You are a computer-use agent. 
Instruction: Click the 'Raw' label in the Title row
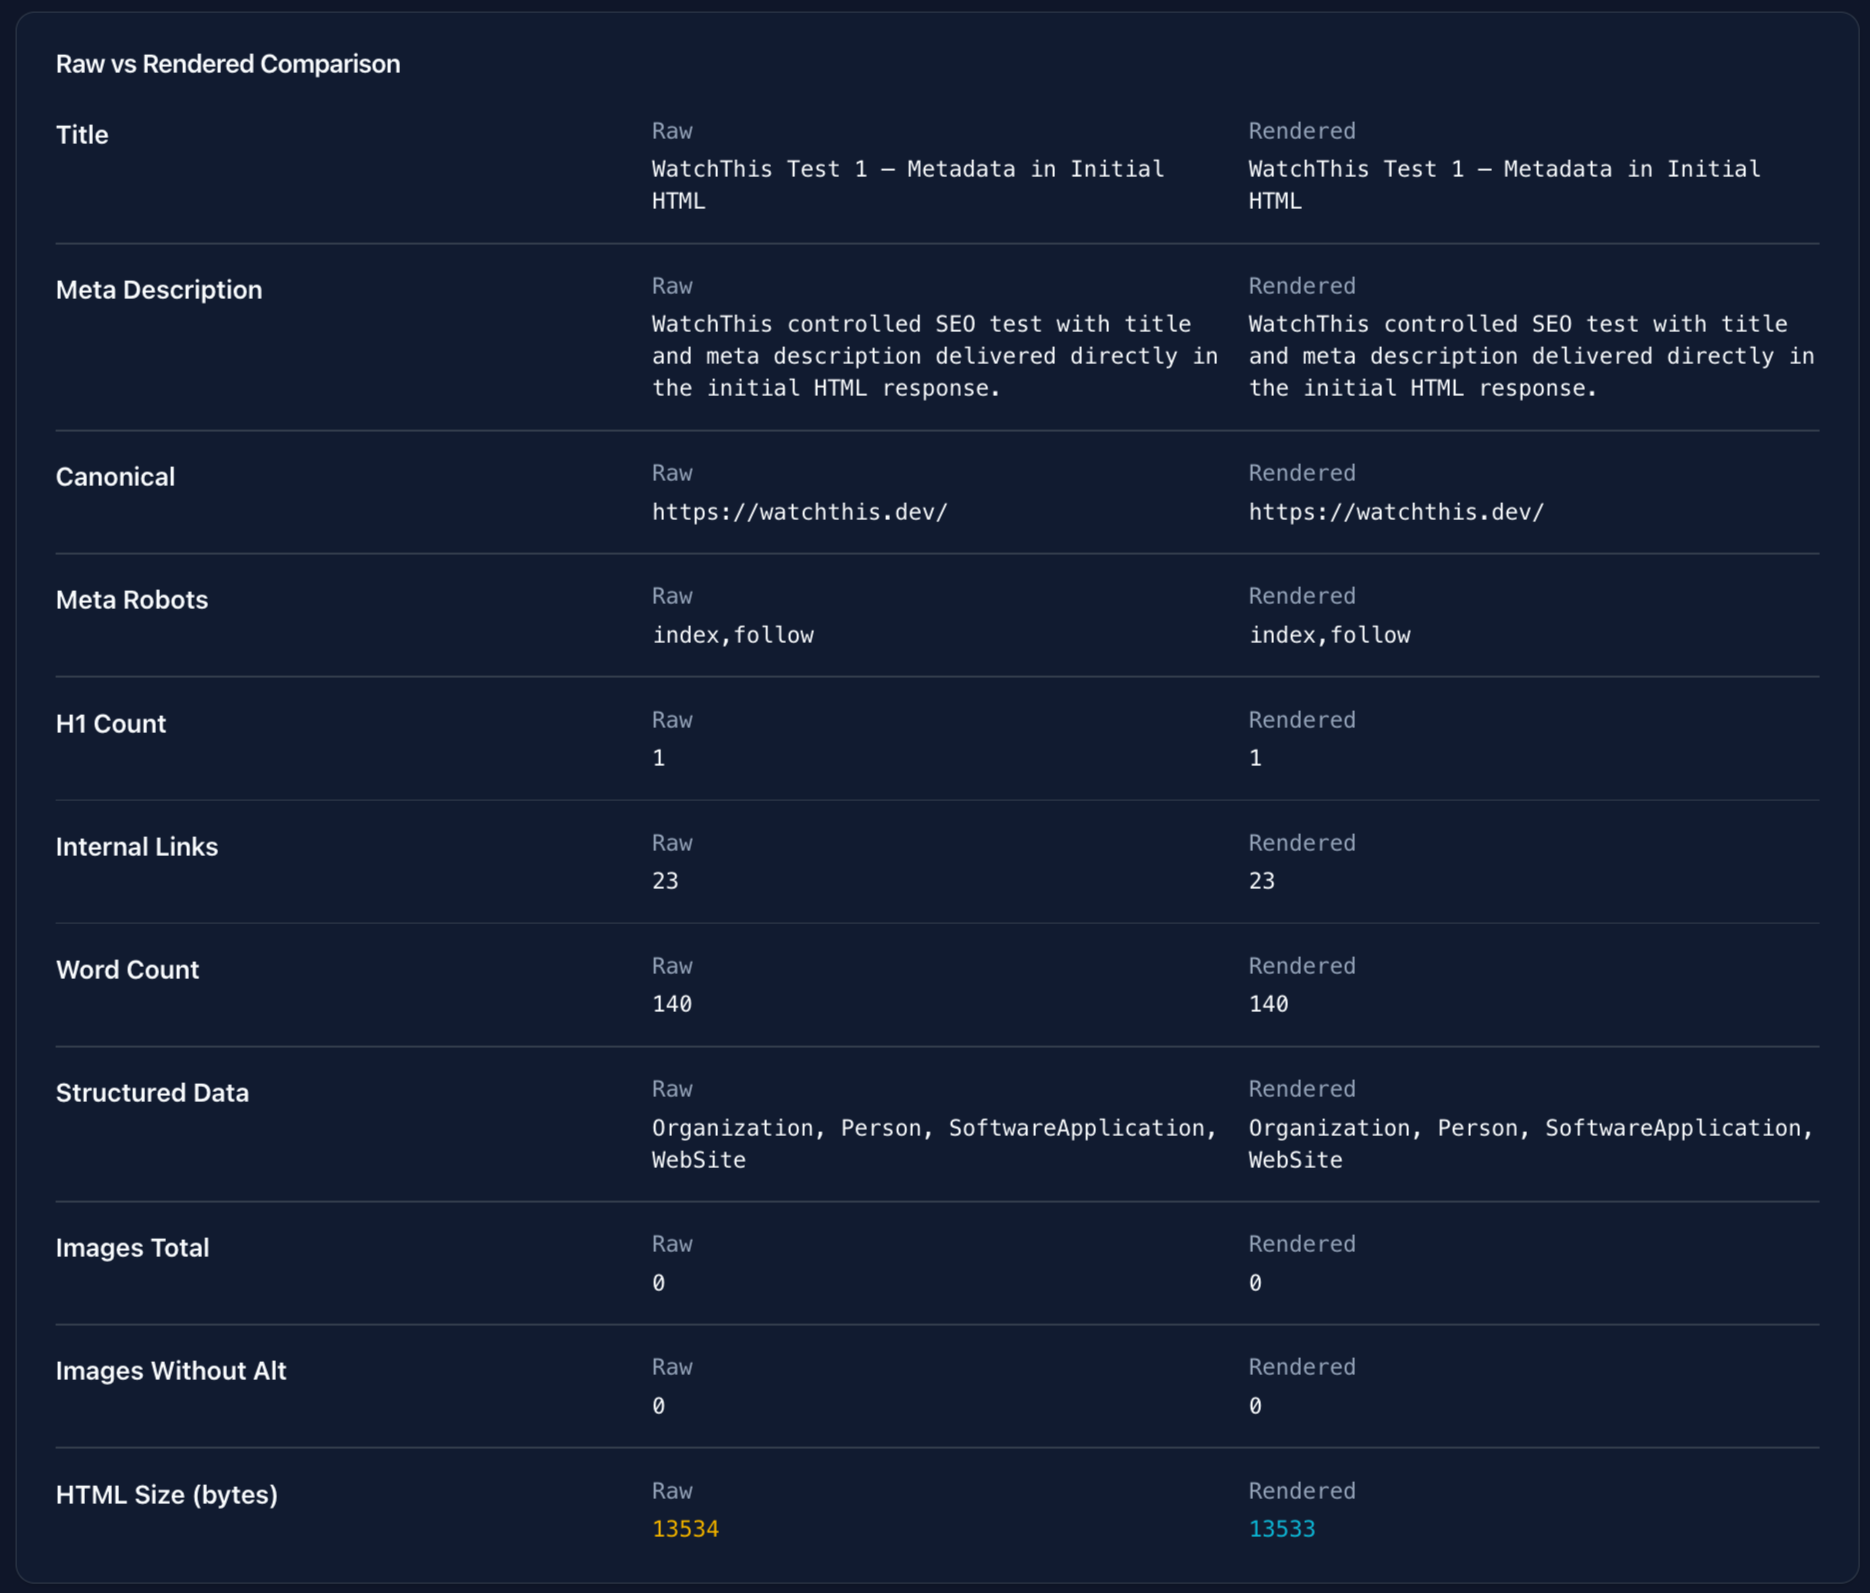(672, 131)
